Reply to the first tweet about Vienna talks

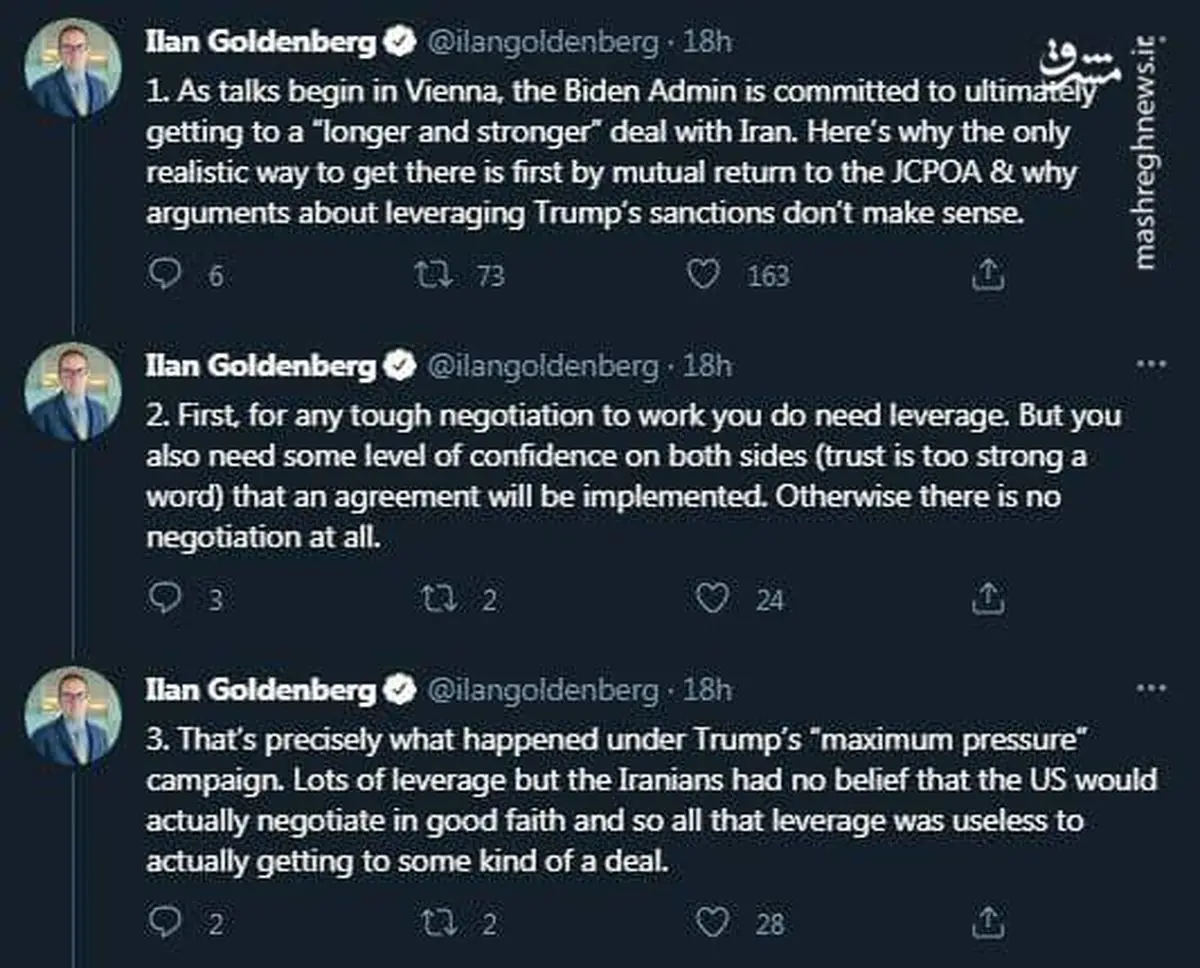[x=163, y=273]
